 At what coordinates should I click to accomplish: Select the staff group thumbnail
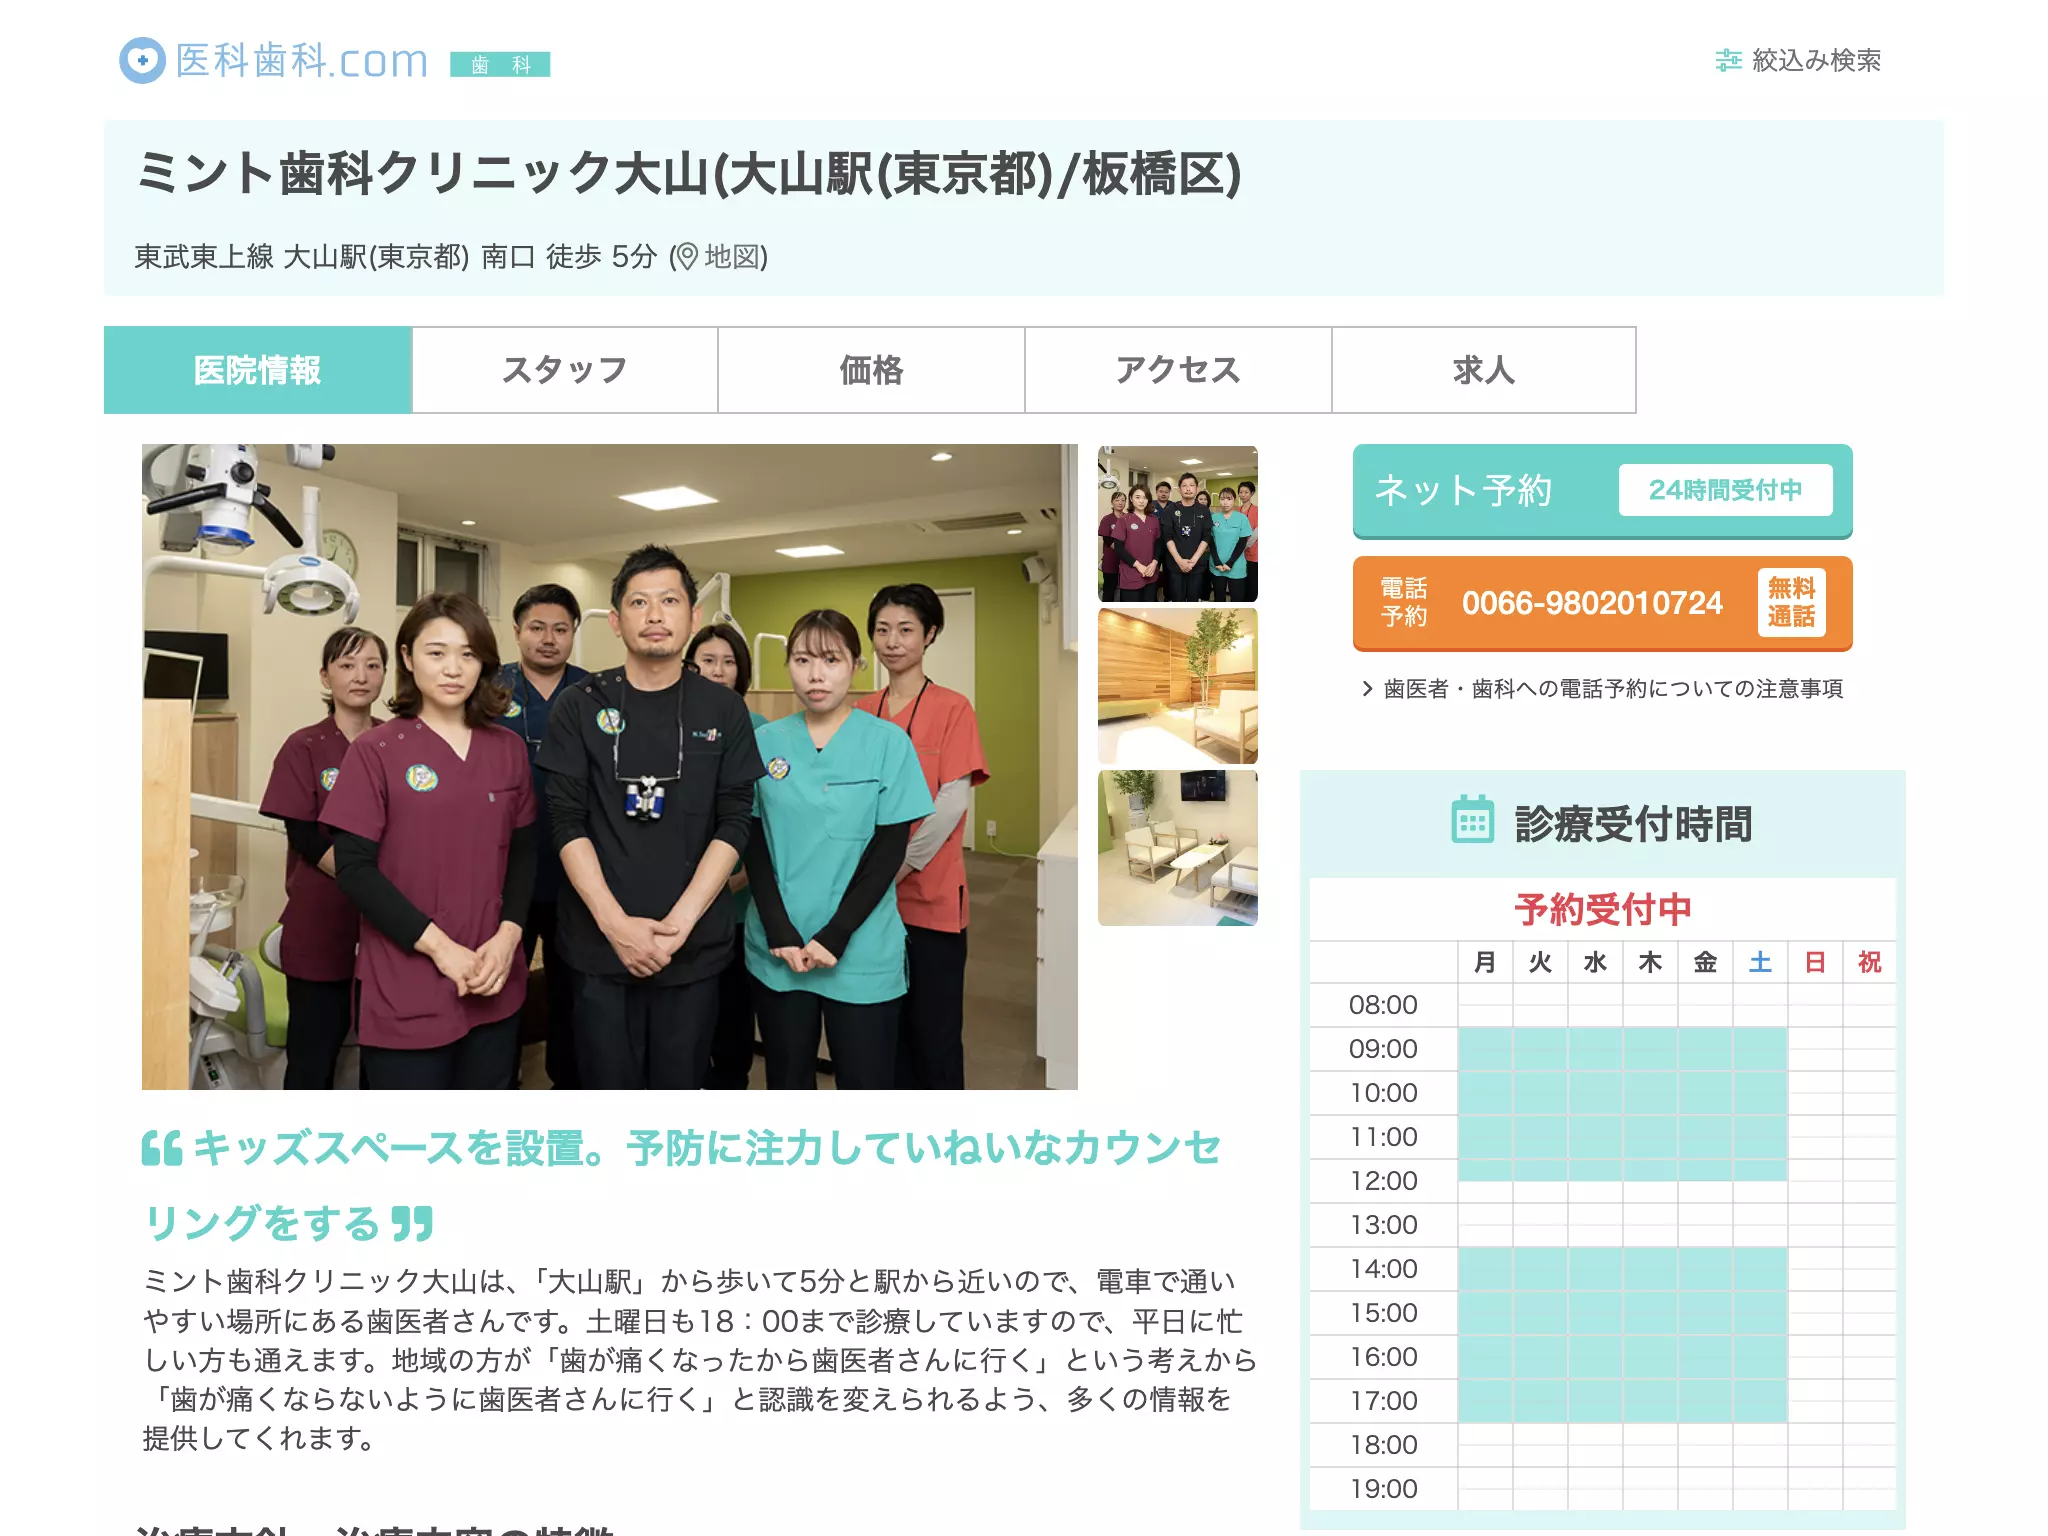pyautogui.click(x=1178, y=524)
